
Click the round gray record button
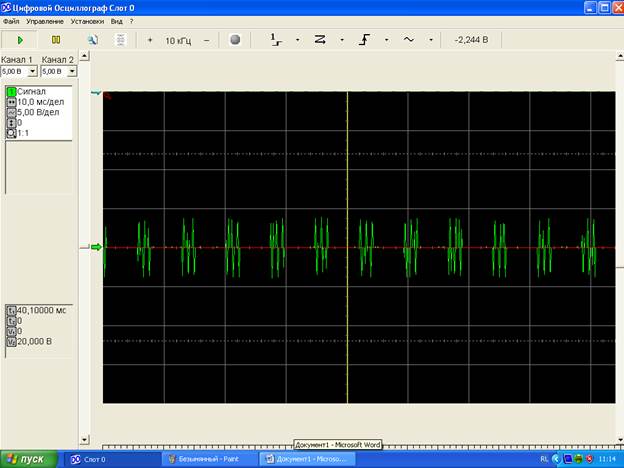pos(235,40)
